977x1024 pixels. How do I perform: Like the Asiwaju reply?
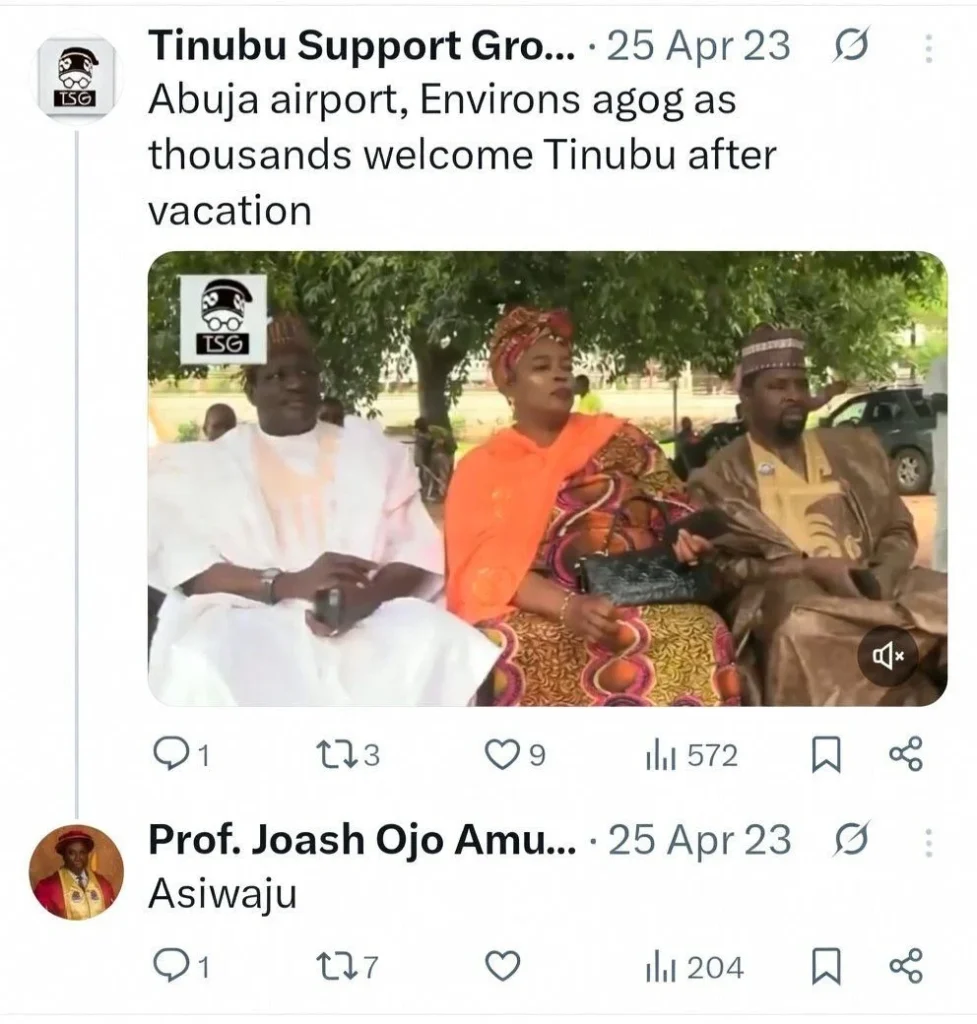[x=502, y=967]
